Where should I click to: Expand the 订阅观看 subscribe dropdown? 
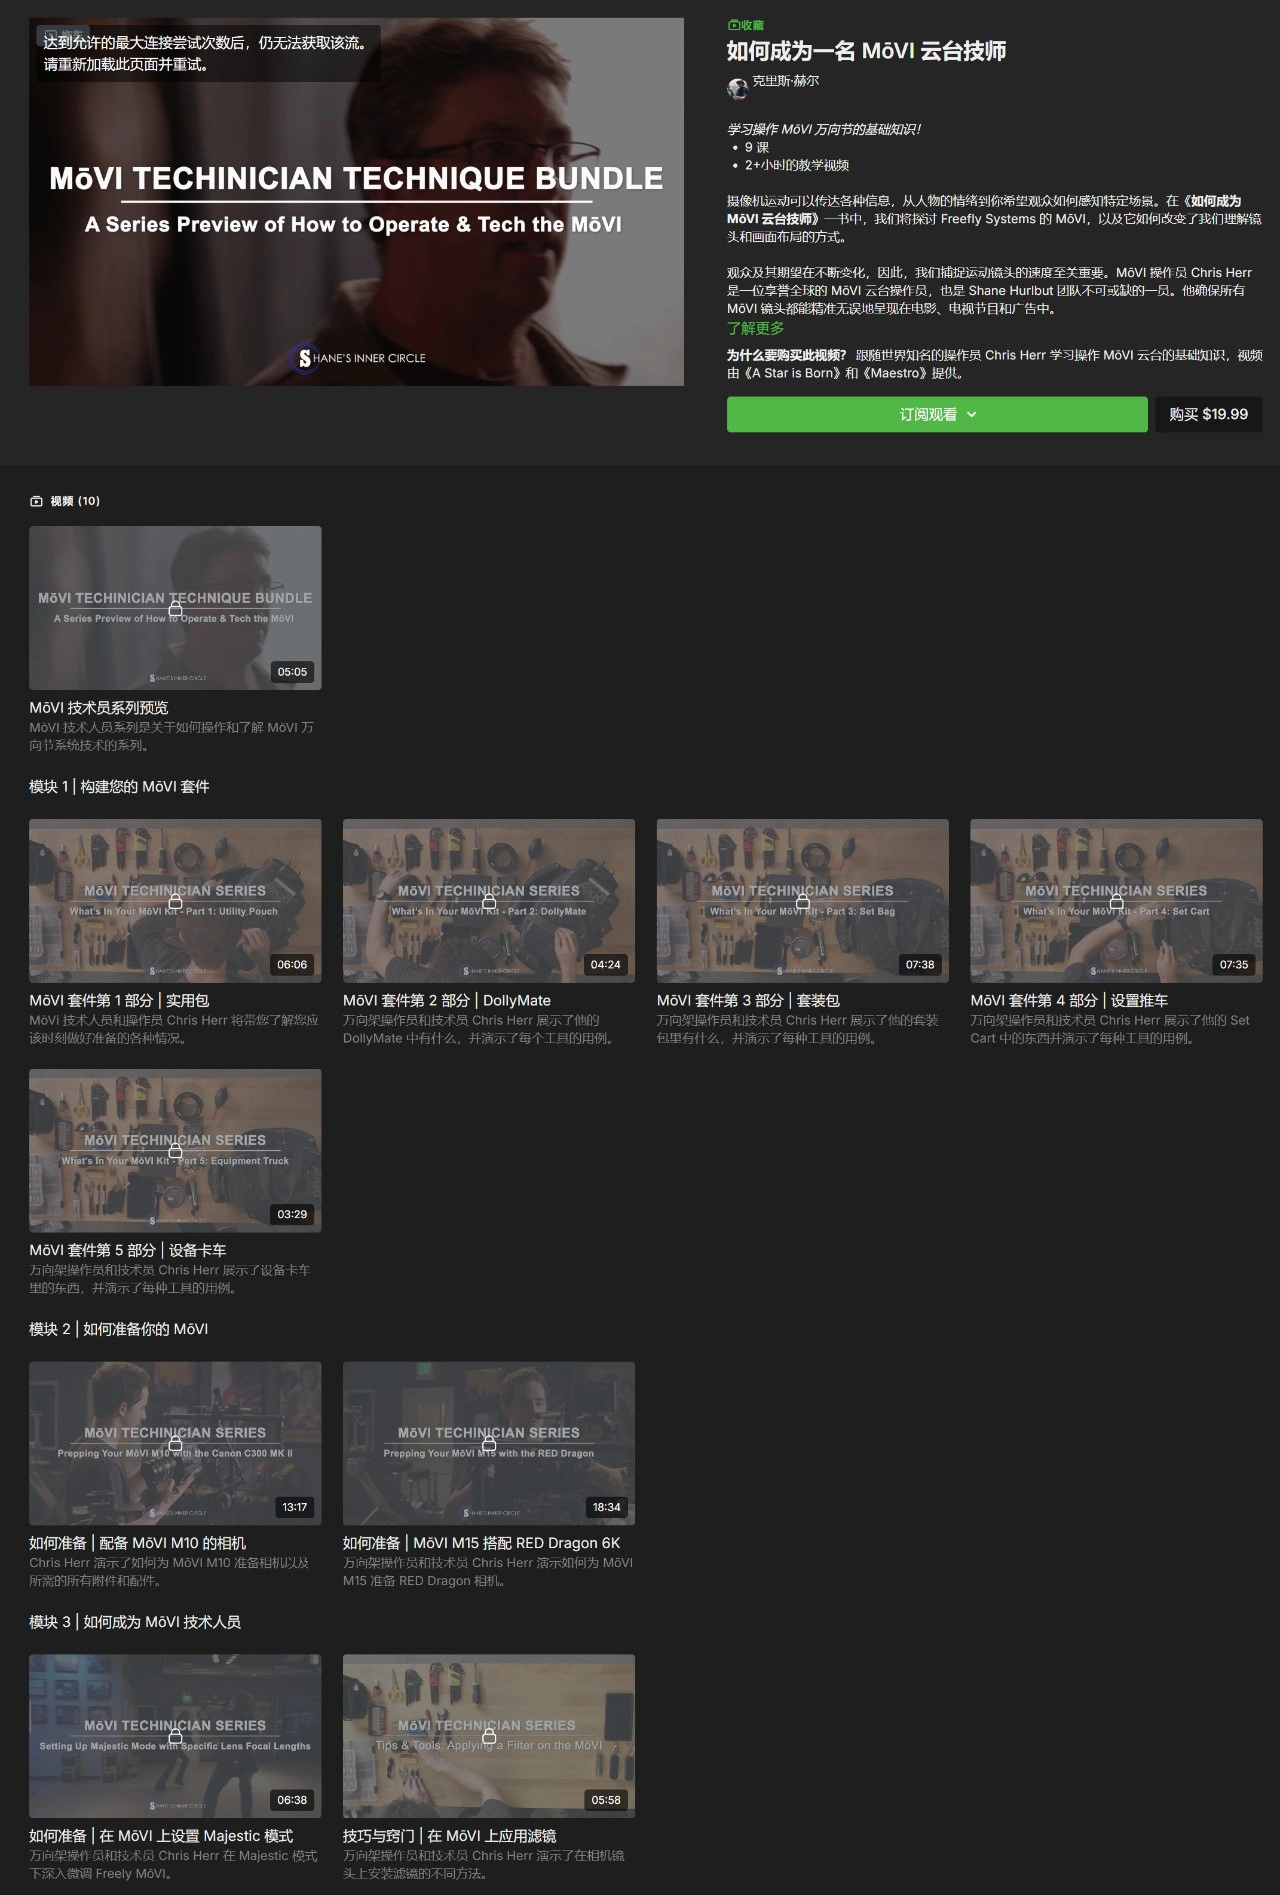click(x=937, y=414)
